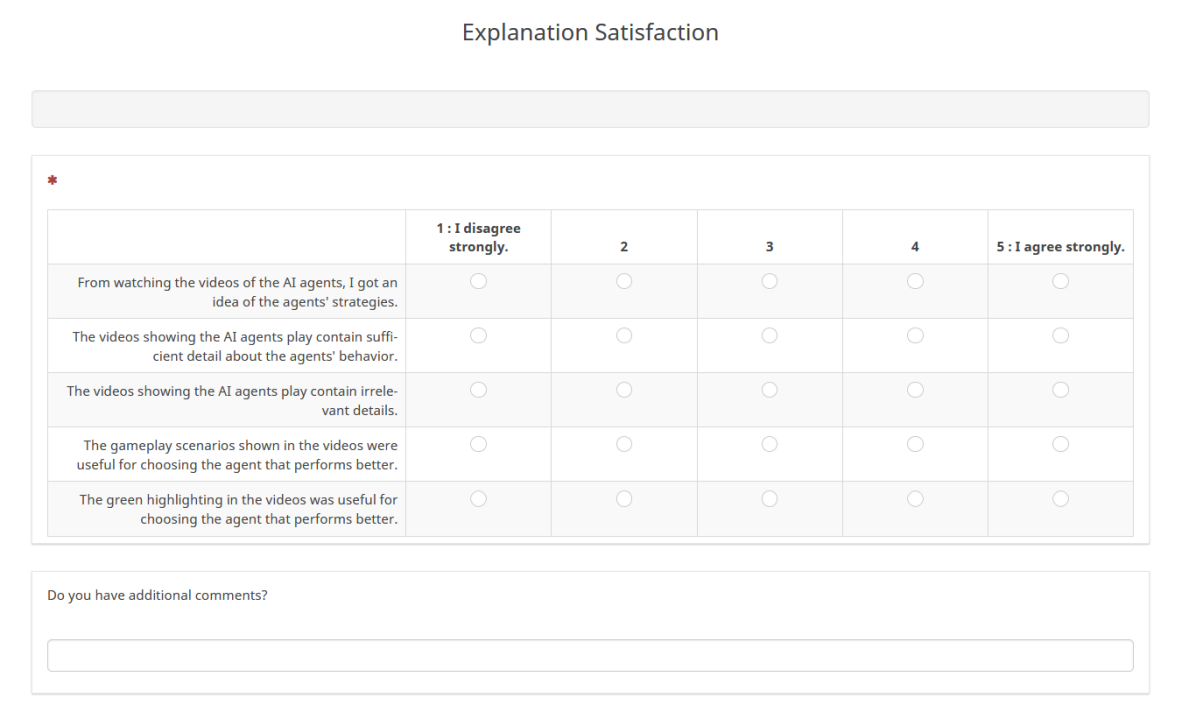The width and height of the screenshot is (1196, 726).
Task: Rate 'agents' strategies' statement as 1 disagree strongly
Action: pyautogui.click(x=478, y=282)
